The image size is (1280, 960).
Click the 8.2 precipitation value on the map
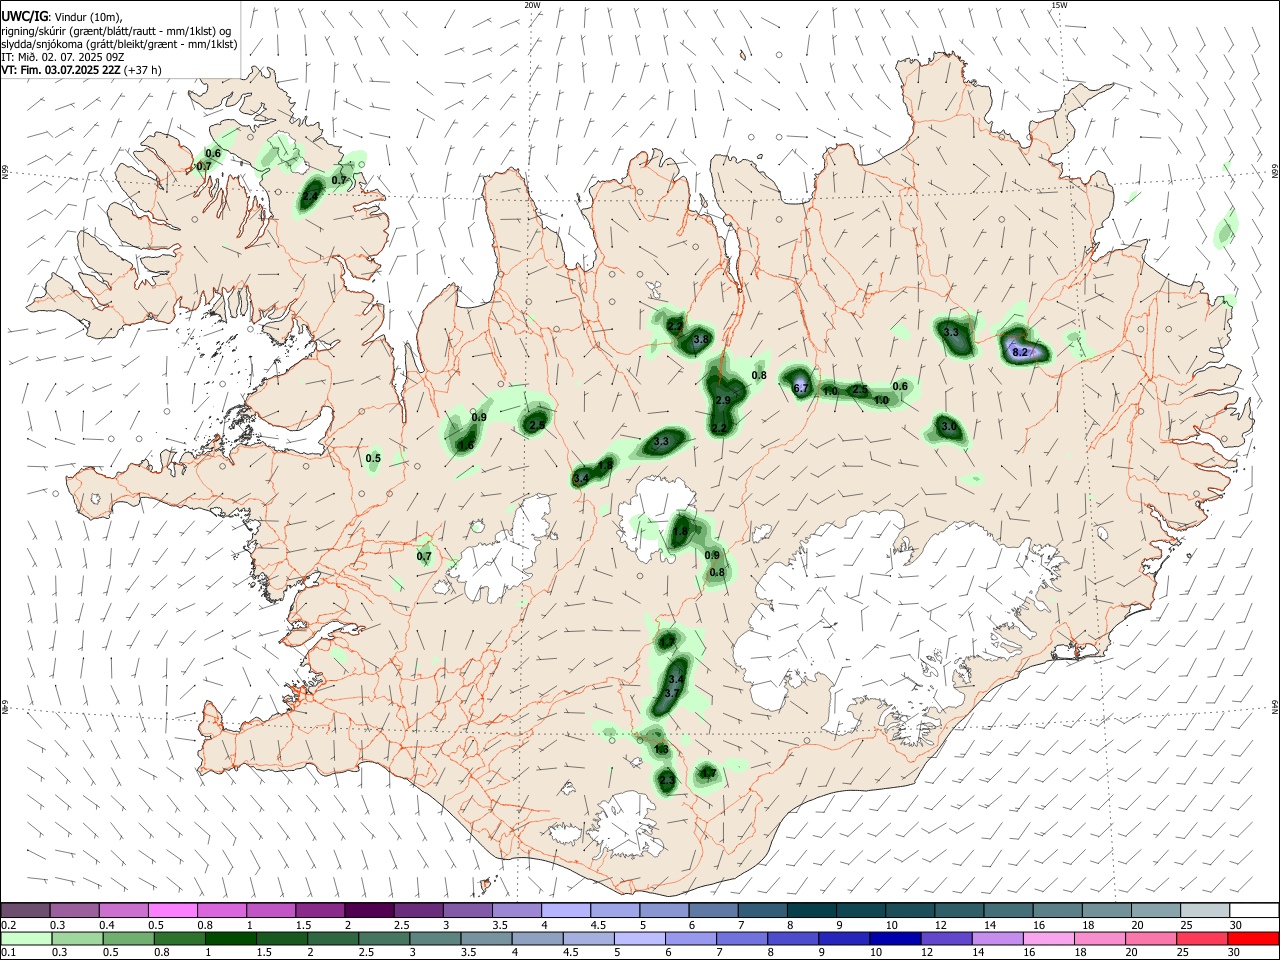(x=1020, y=352)
